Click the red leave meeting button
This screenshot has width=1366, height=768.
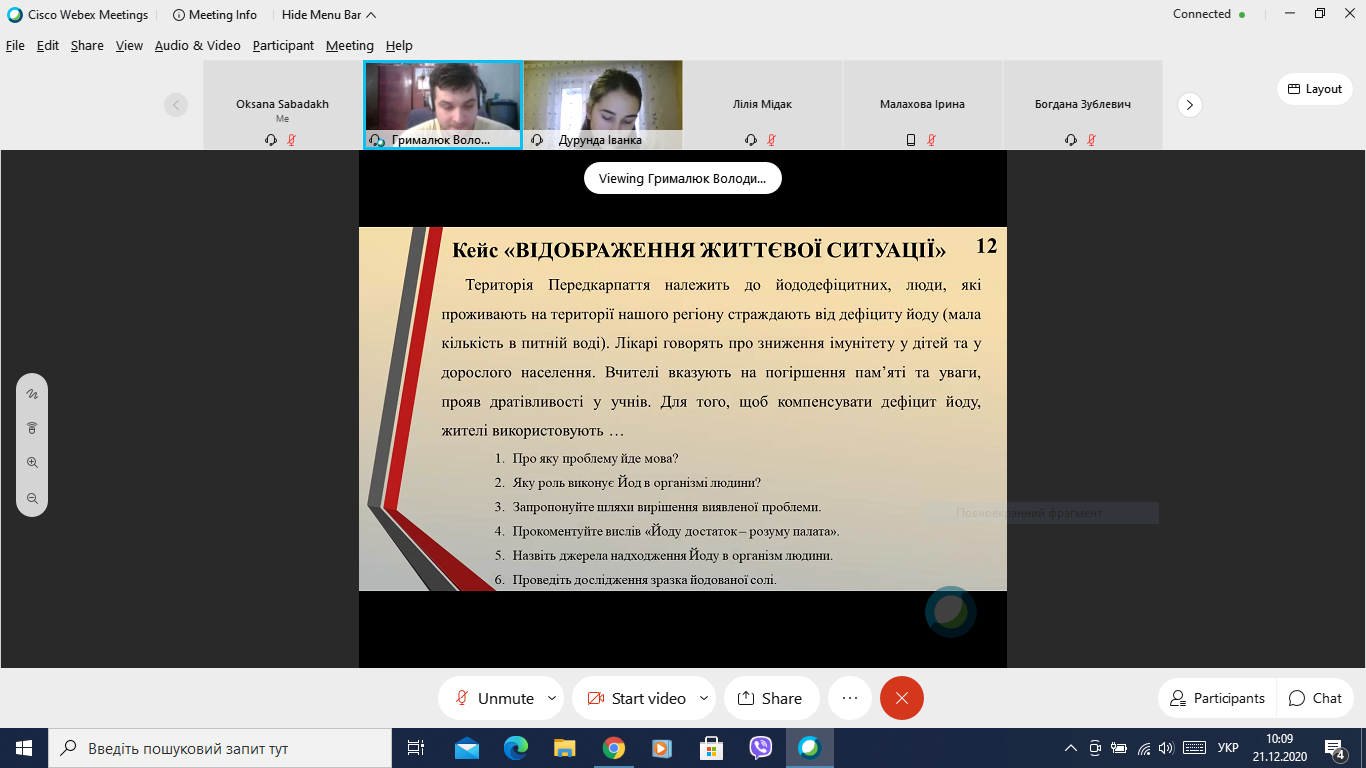902,698
